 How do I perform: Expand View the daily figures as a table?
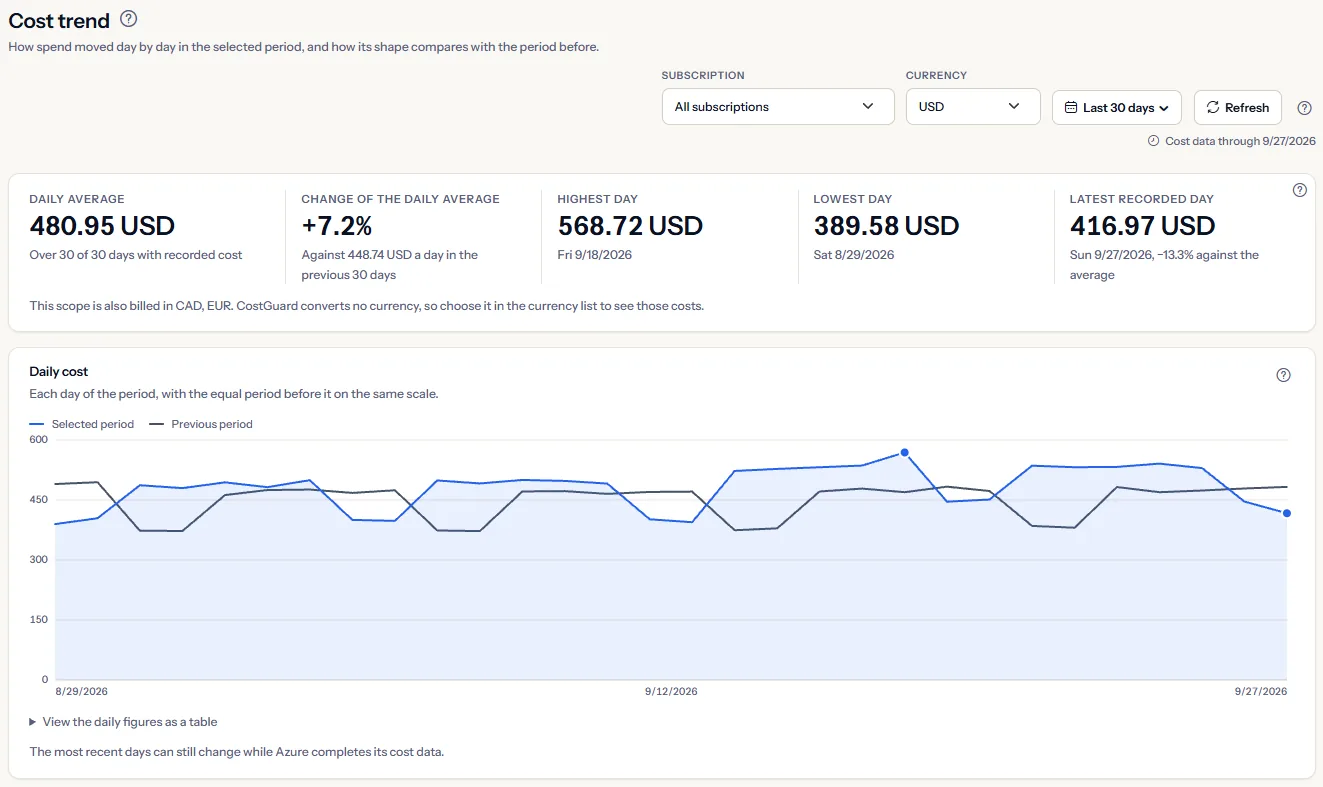tap(123, 721)
